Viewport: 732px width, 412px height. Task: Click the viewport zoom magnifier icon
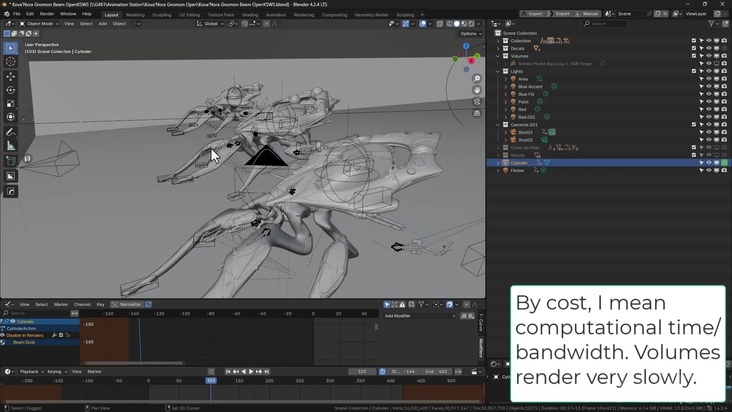[x=477, y=78]
